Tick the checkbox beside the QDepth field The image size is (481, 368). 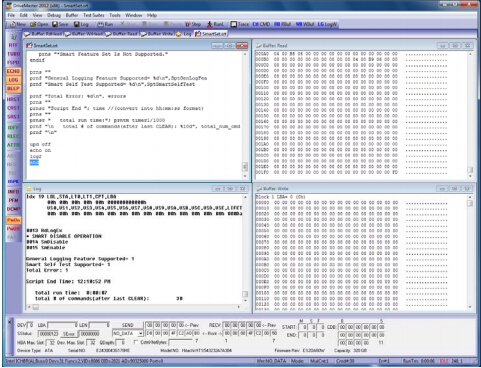tap(136, 342)
